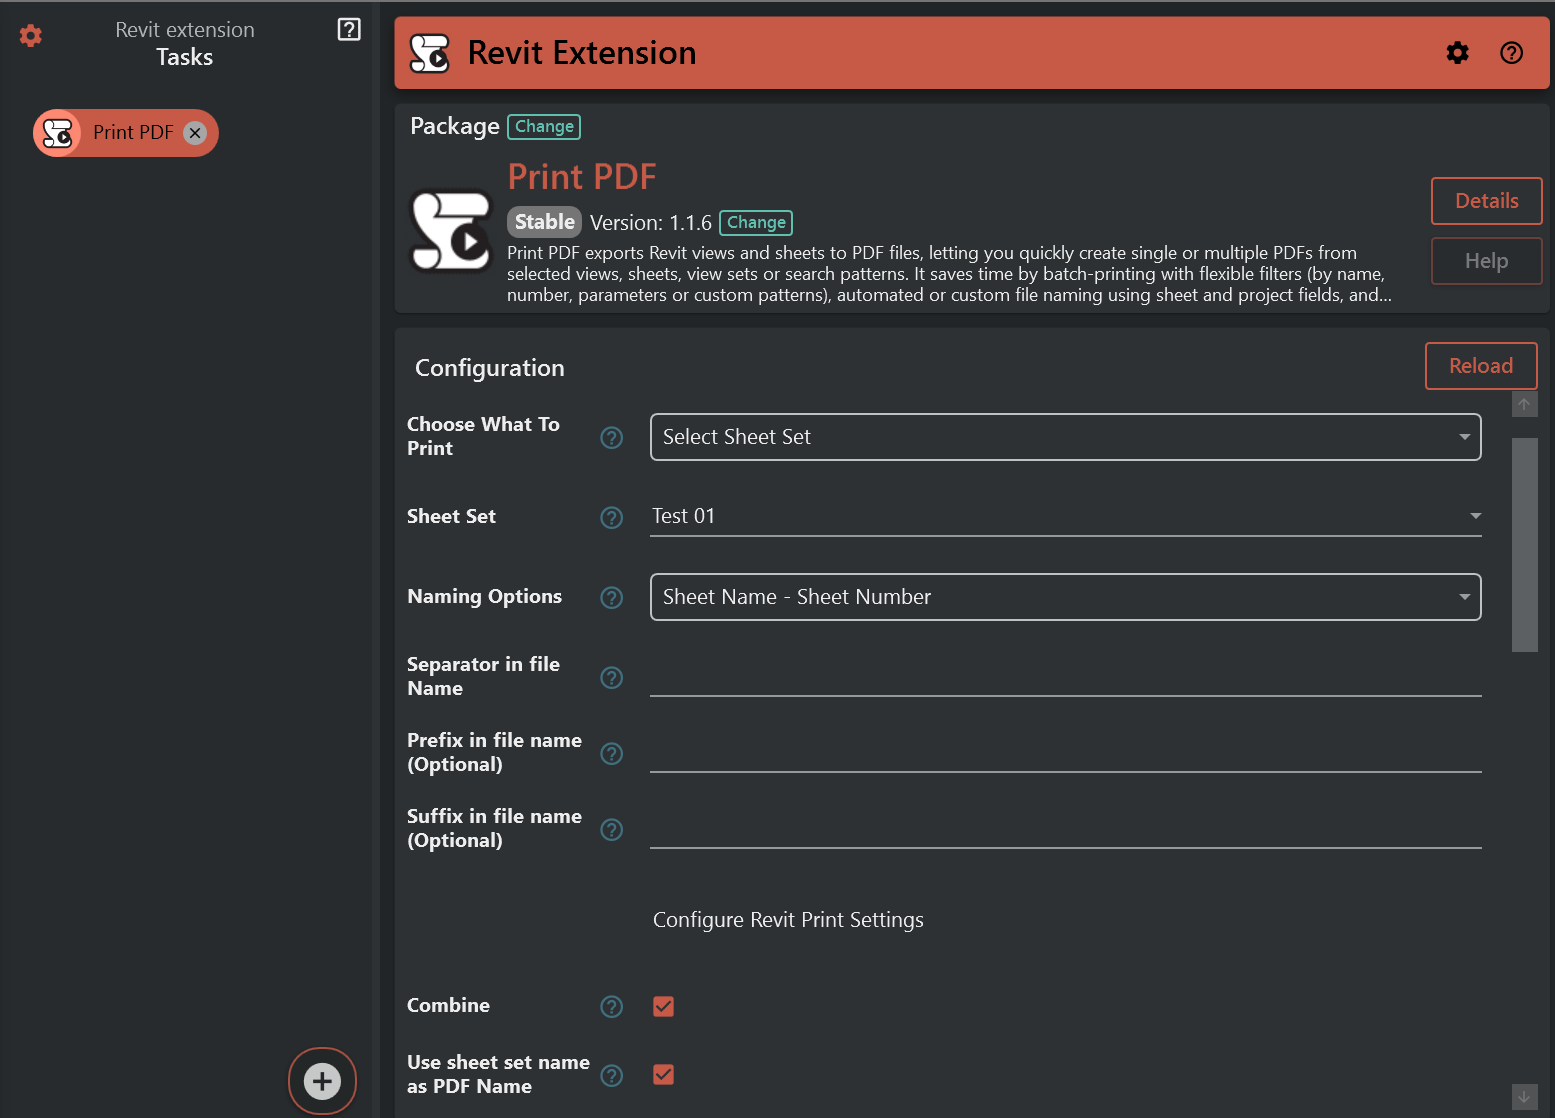
Task: Remove the Print PDF task chip
Action: tap(196, 133)
